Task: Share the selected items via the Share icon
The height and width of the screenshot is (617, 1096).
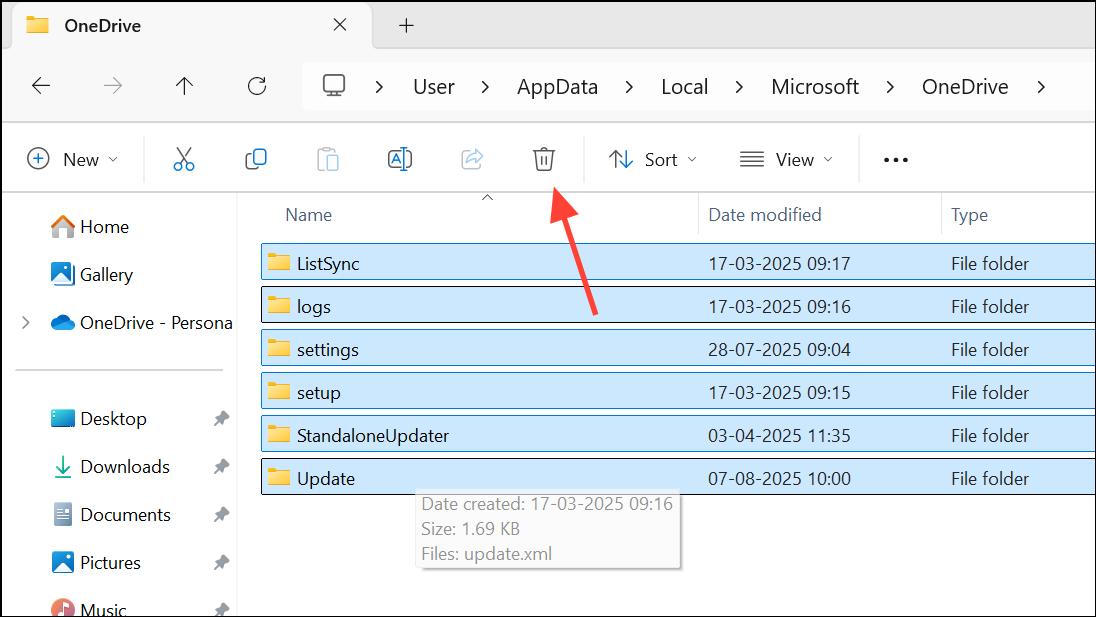Action: coord(472,159)
